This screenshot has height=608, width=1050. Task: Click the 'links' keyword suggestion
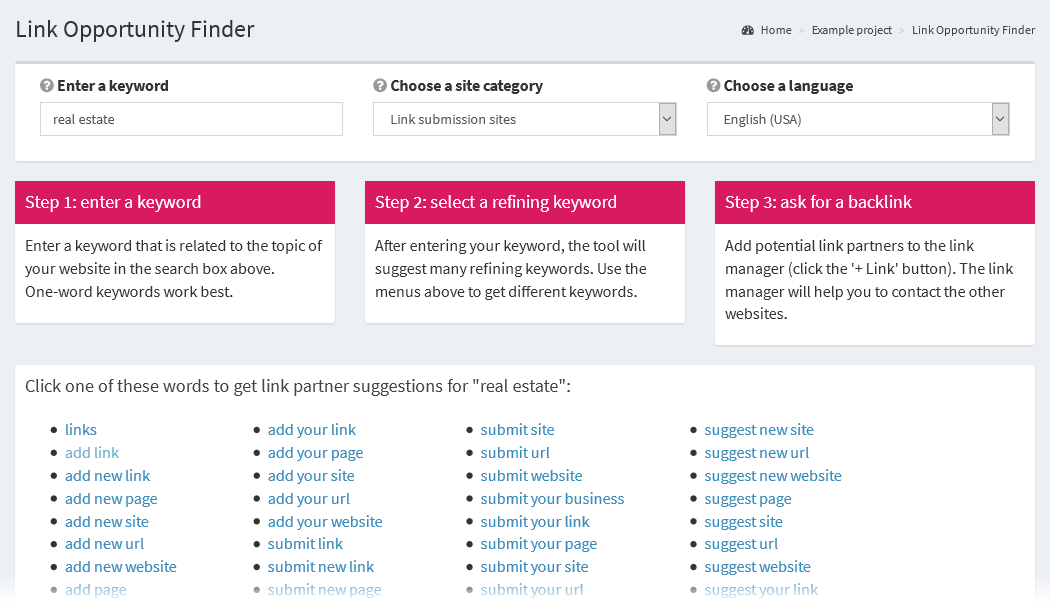[x=80, y=429]
